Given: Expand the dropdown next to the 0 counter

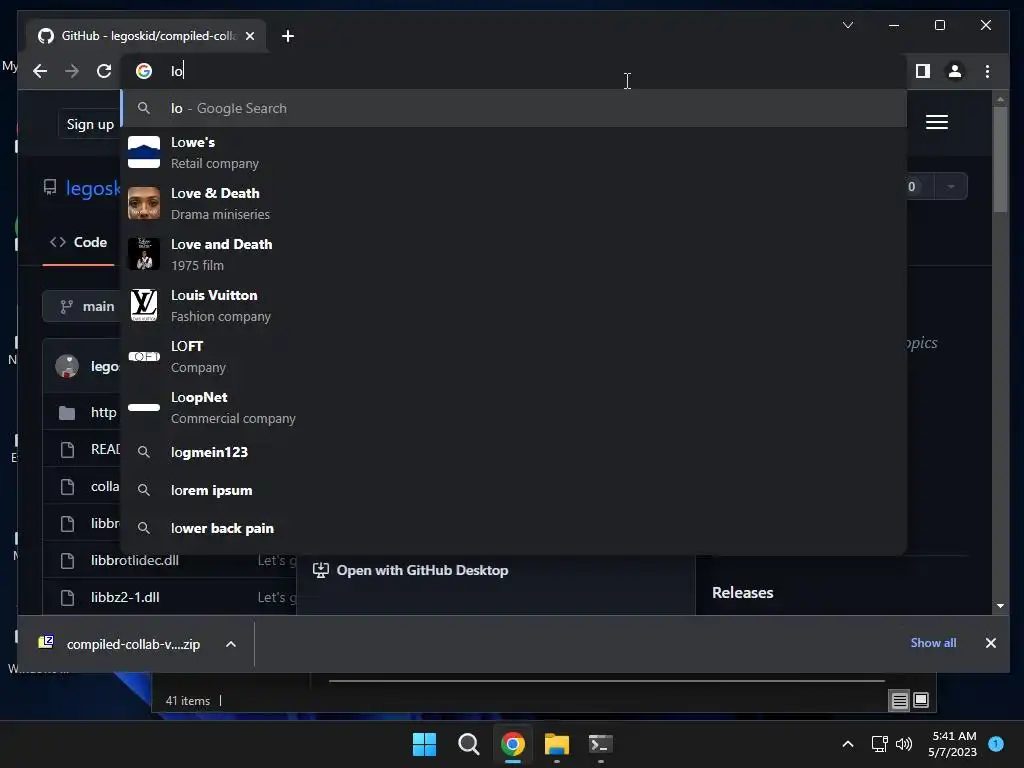Looking at the screenshot, I should [951, 187].
